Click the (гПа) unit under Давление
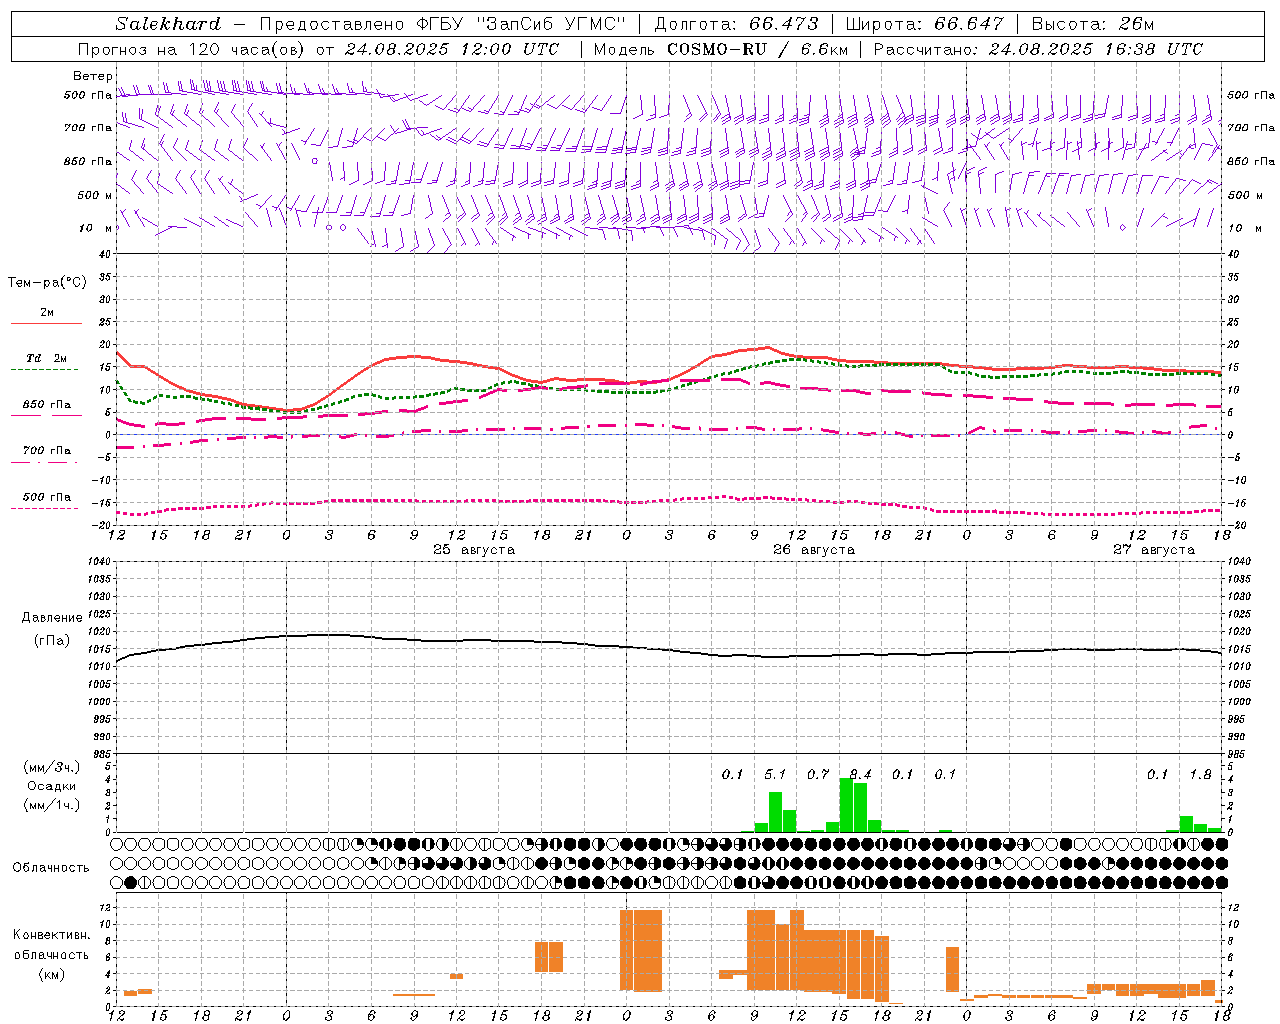Screen dimensions: 1280x1024 coord(52,641)
